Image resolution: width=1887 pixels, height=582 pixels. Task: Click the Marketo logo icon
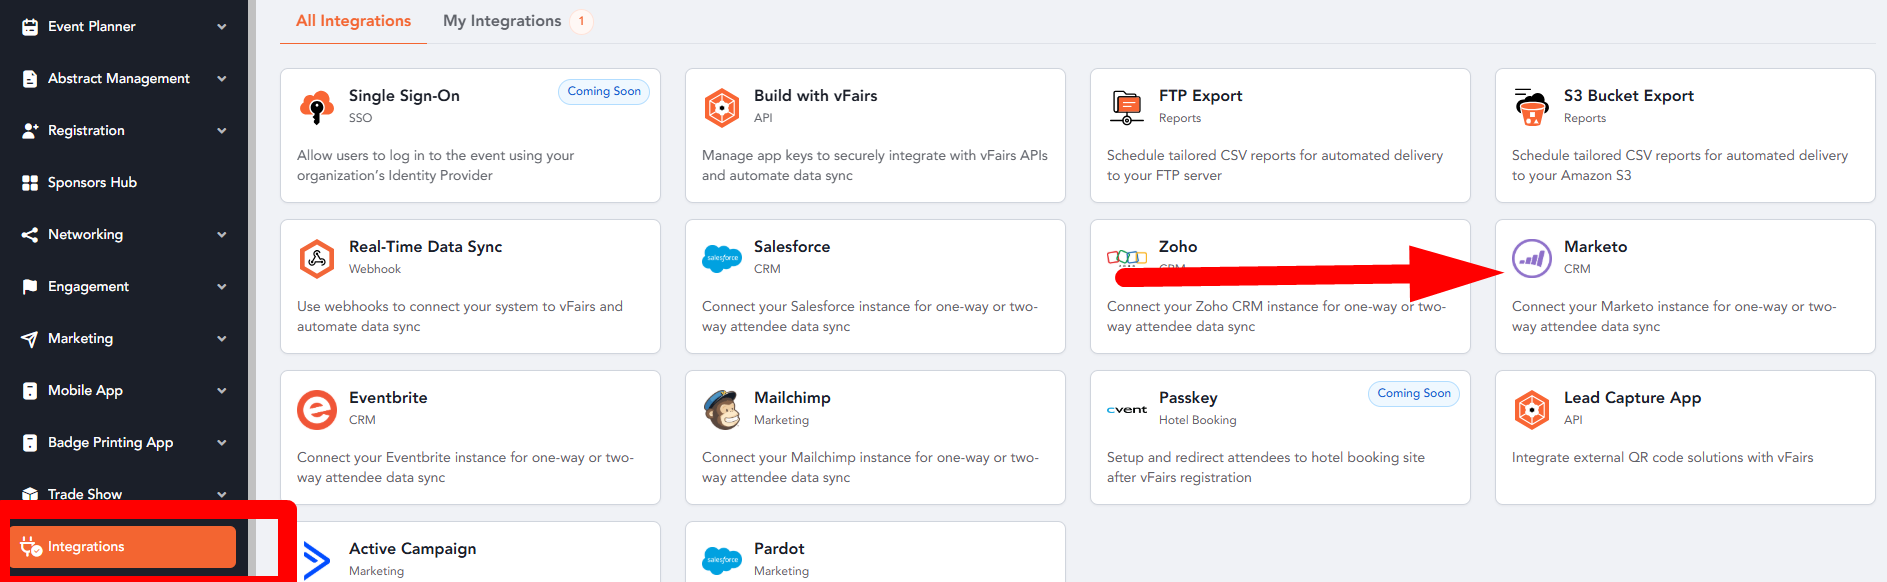(x=1532, y=259)
